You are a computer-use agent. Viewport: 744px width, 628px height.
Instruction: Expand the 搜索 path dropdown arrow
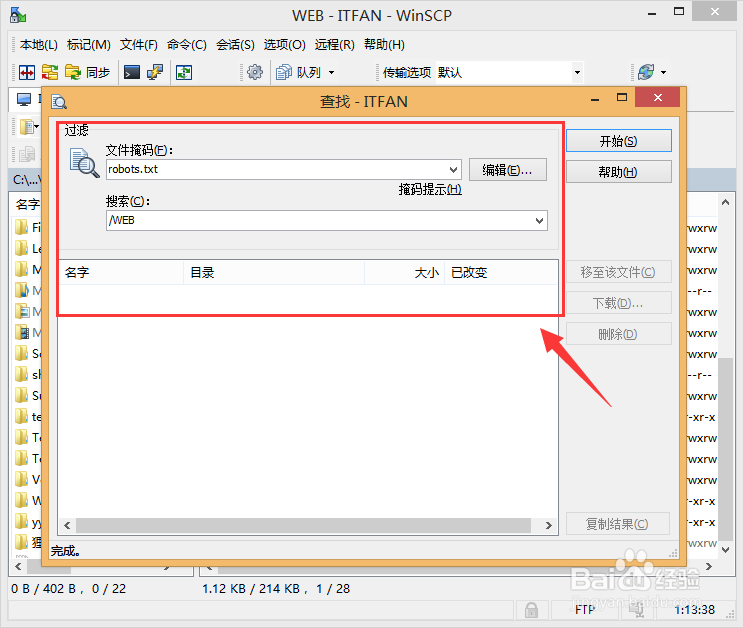[539, 221]
